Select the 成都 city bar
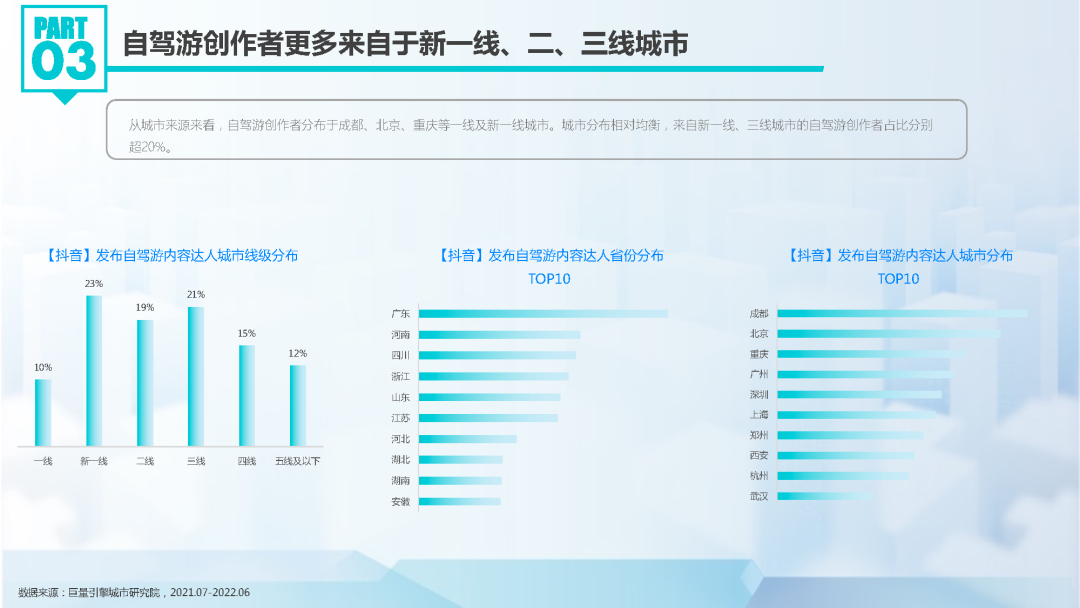1080x608 pixels. tap(902, 314)
